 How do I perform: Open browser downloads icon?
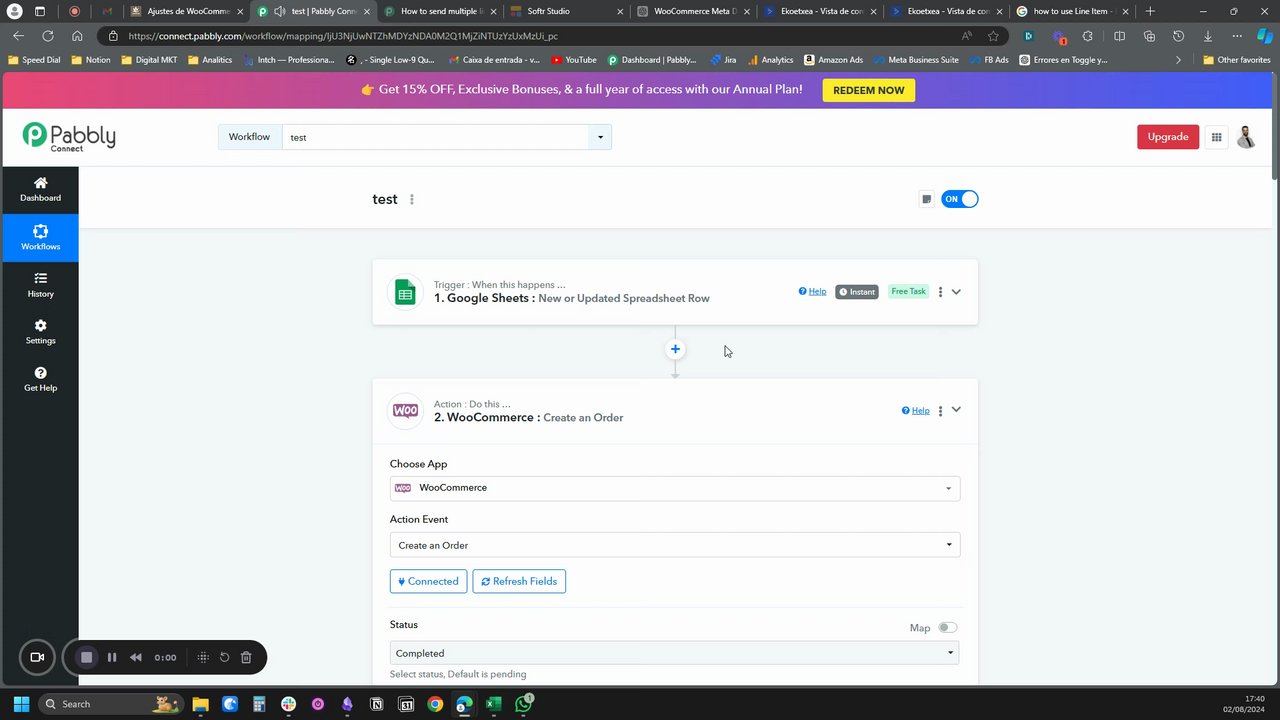(1208, 36)
